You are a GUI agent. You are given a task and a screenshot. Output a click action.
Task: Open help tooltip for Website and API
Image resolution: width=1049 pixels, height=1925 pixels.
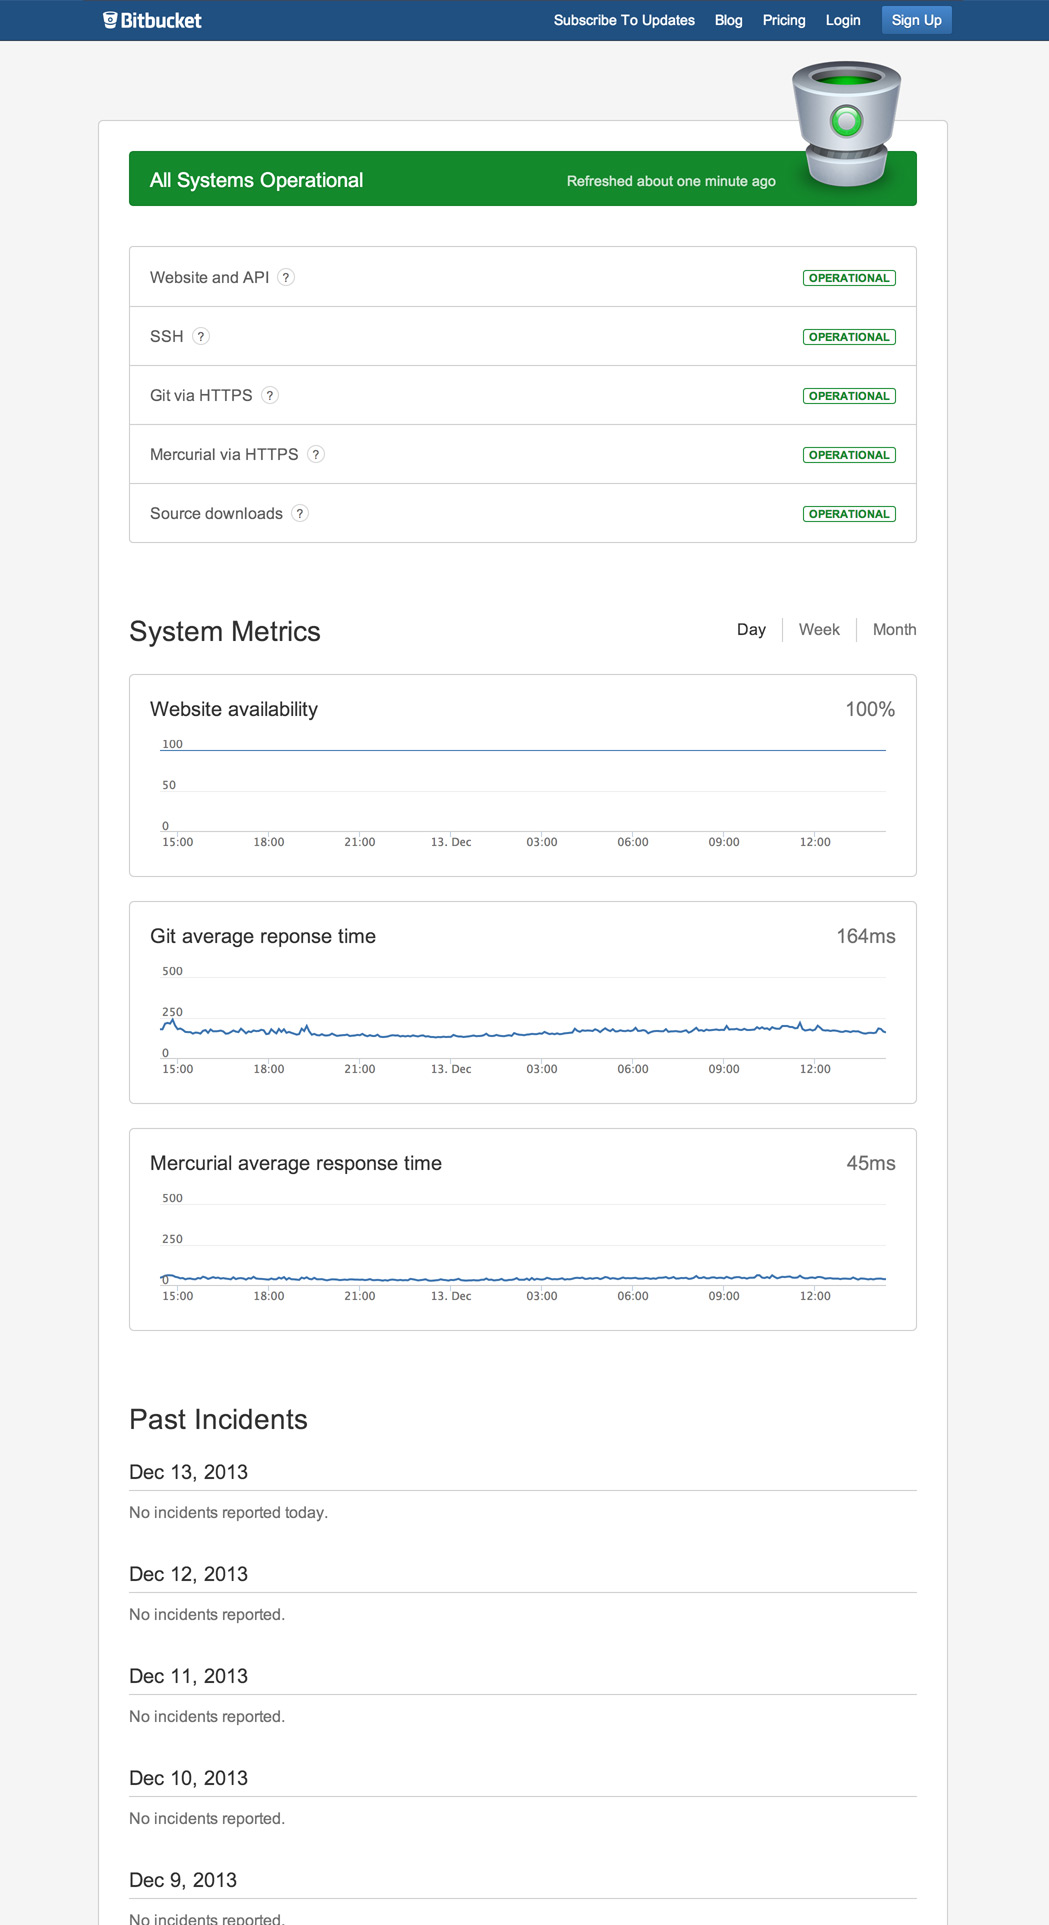click(287, 278)
